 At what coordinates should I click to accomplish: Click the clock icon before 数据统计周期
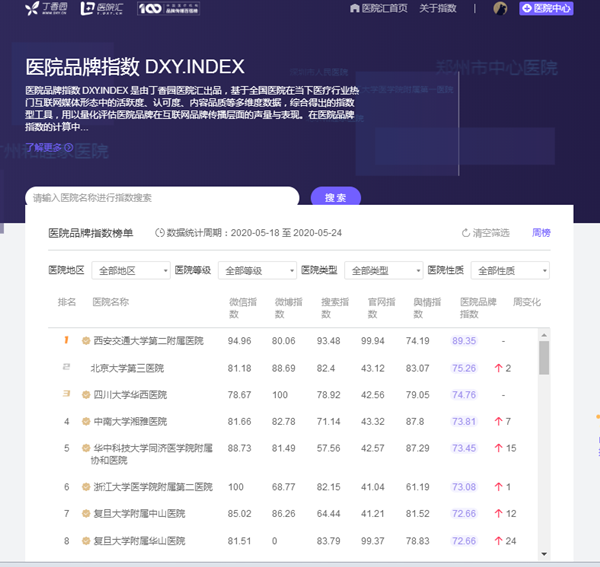pyautogui.click(x=160, y=233)
